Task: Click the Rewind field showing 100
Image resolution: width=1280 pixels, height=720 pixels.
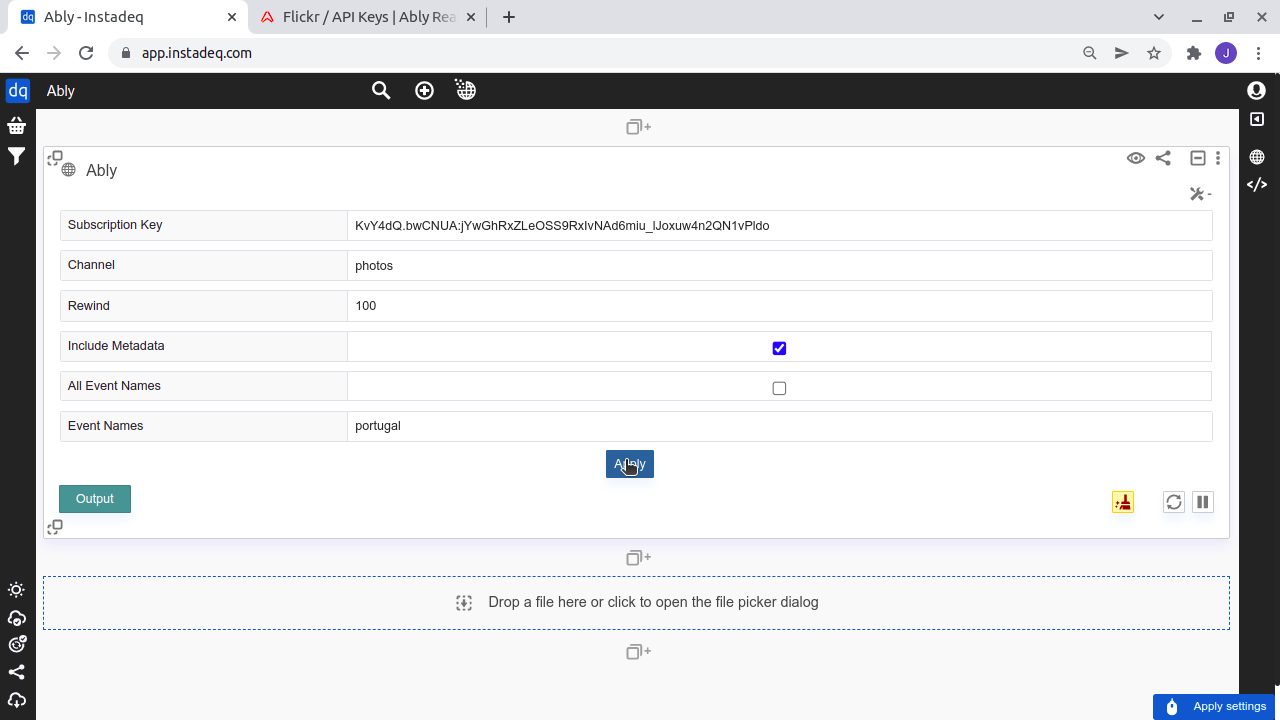Action: tap(780, 306)
